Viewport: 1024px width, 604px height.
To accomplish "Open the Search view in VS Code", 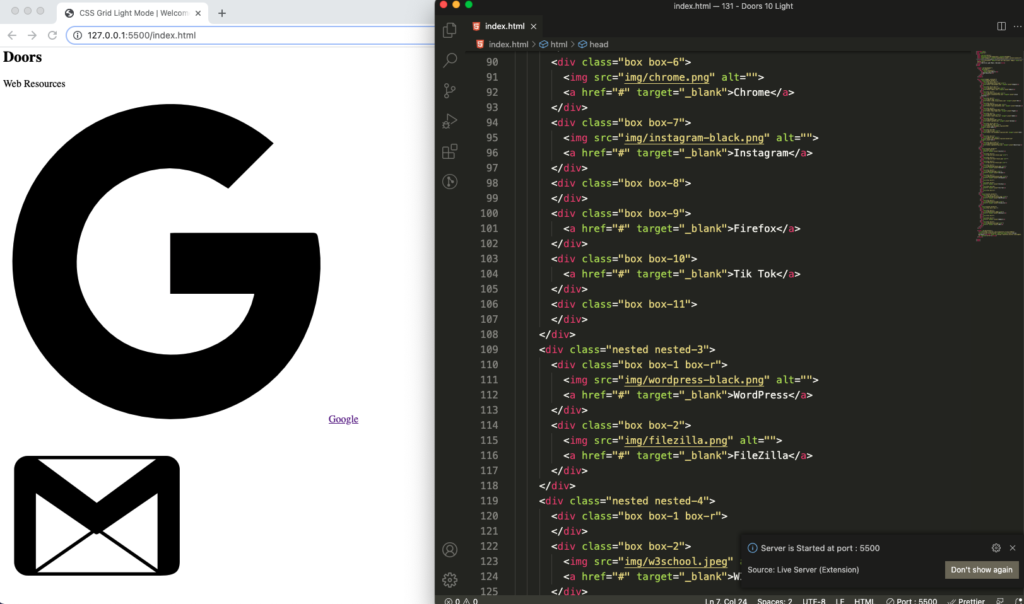I will [449, 60].
